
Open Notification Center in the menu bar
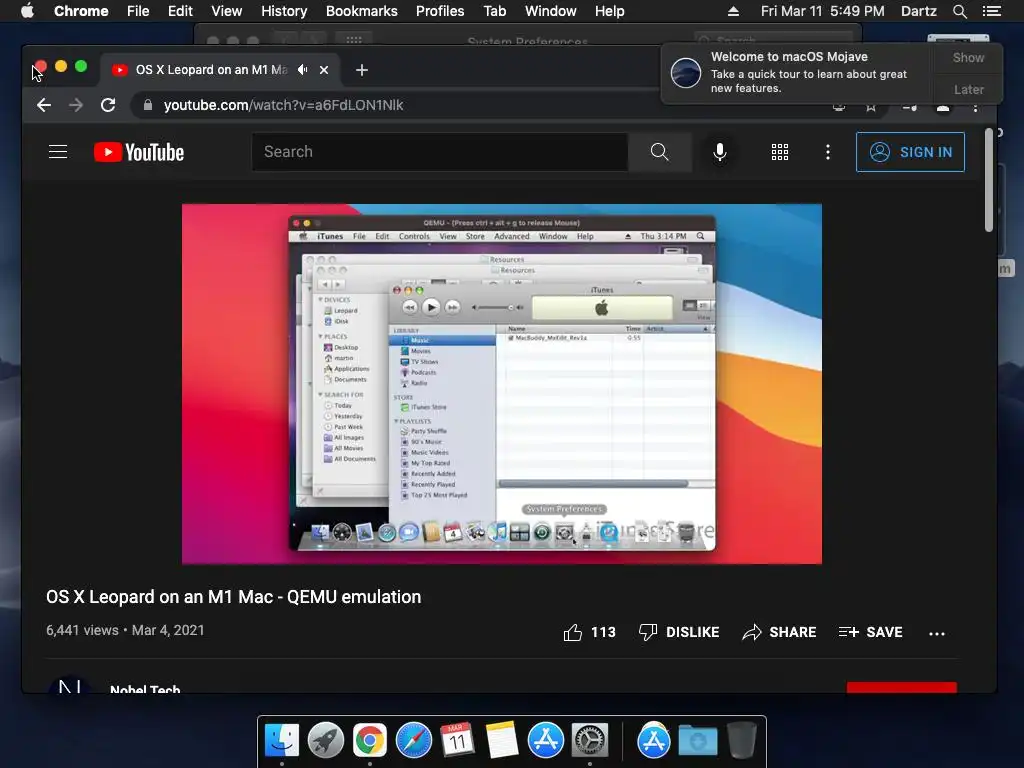pyautogui.click(x=992, y=11)
